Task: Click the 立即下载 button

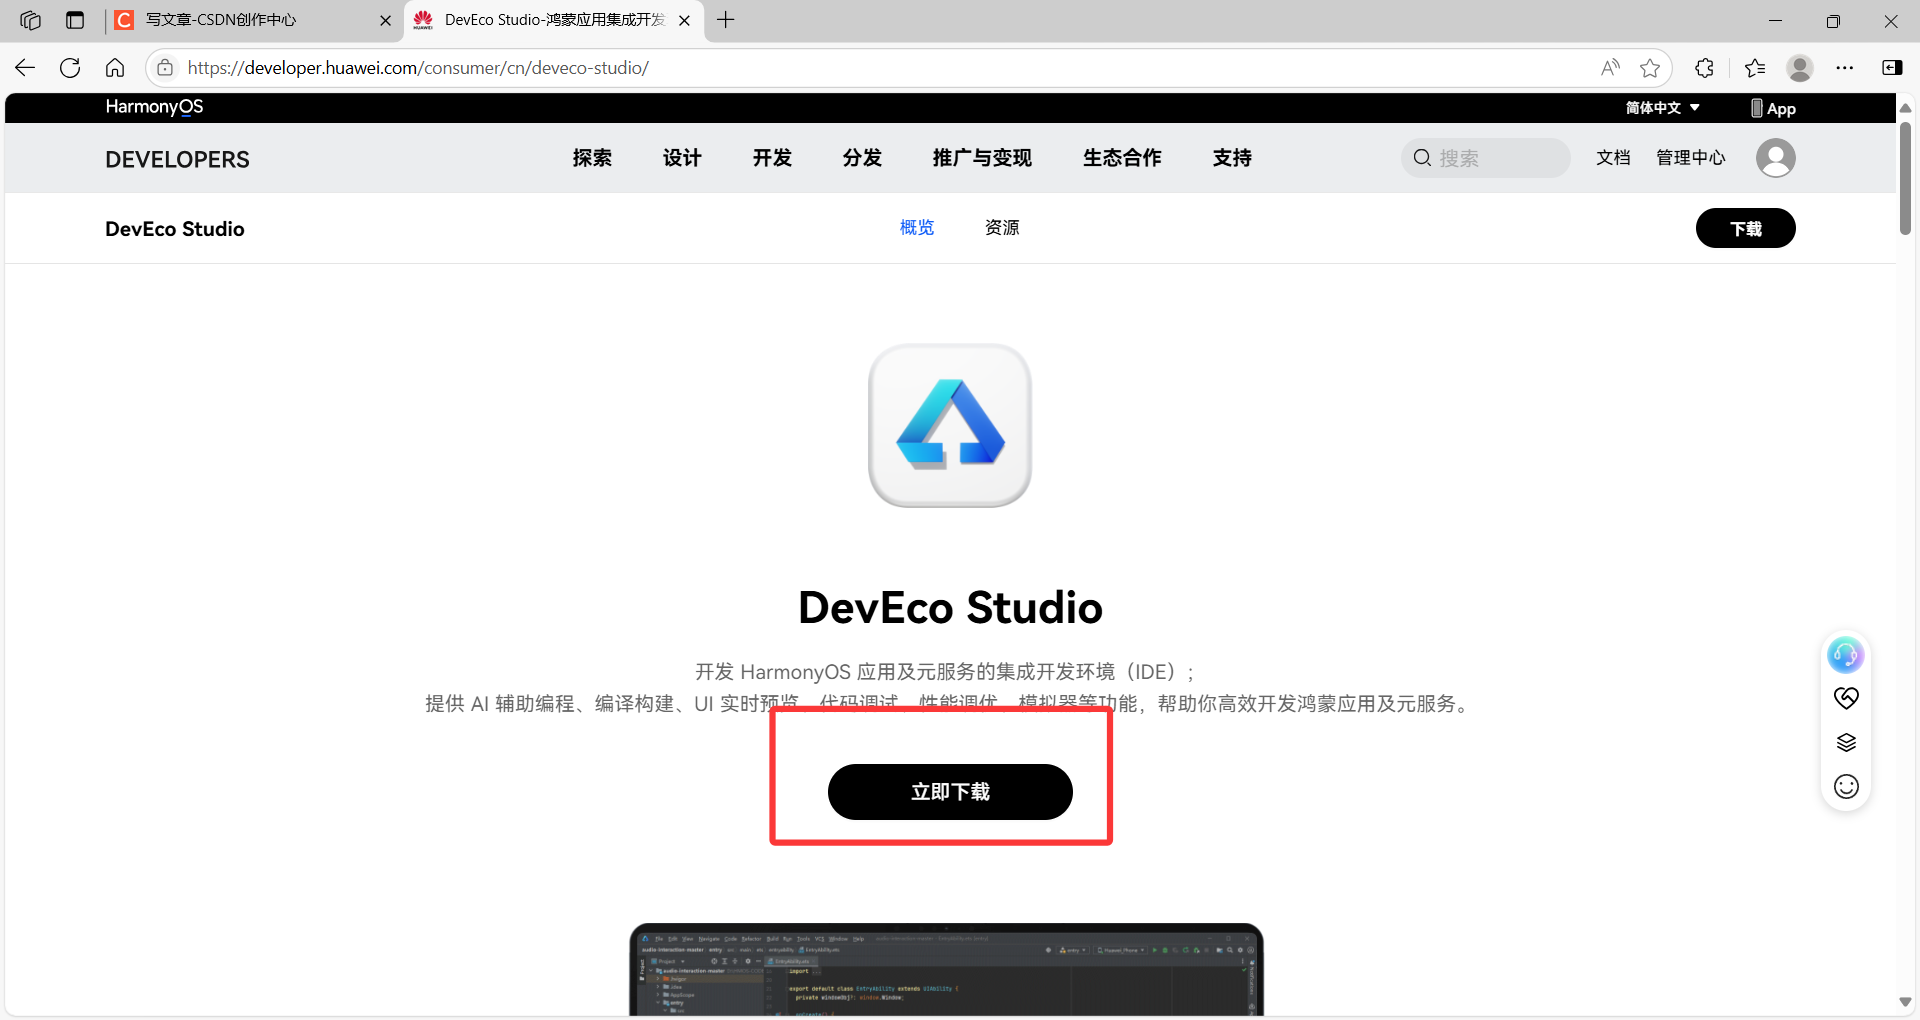Action: click(950, 792)
